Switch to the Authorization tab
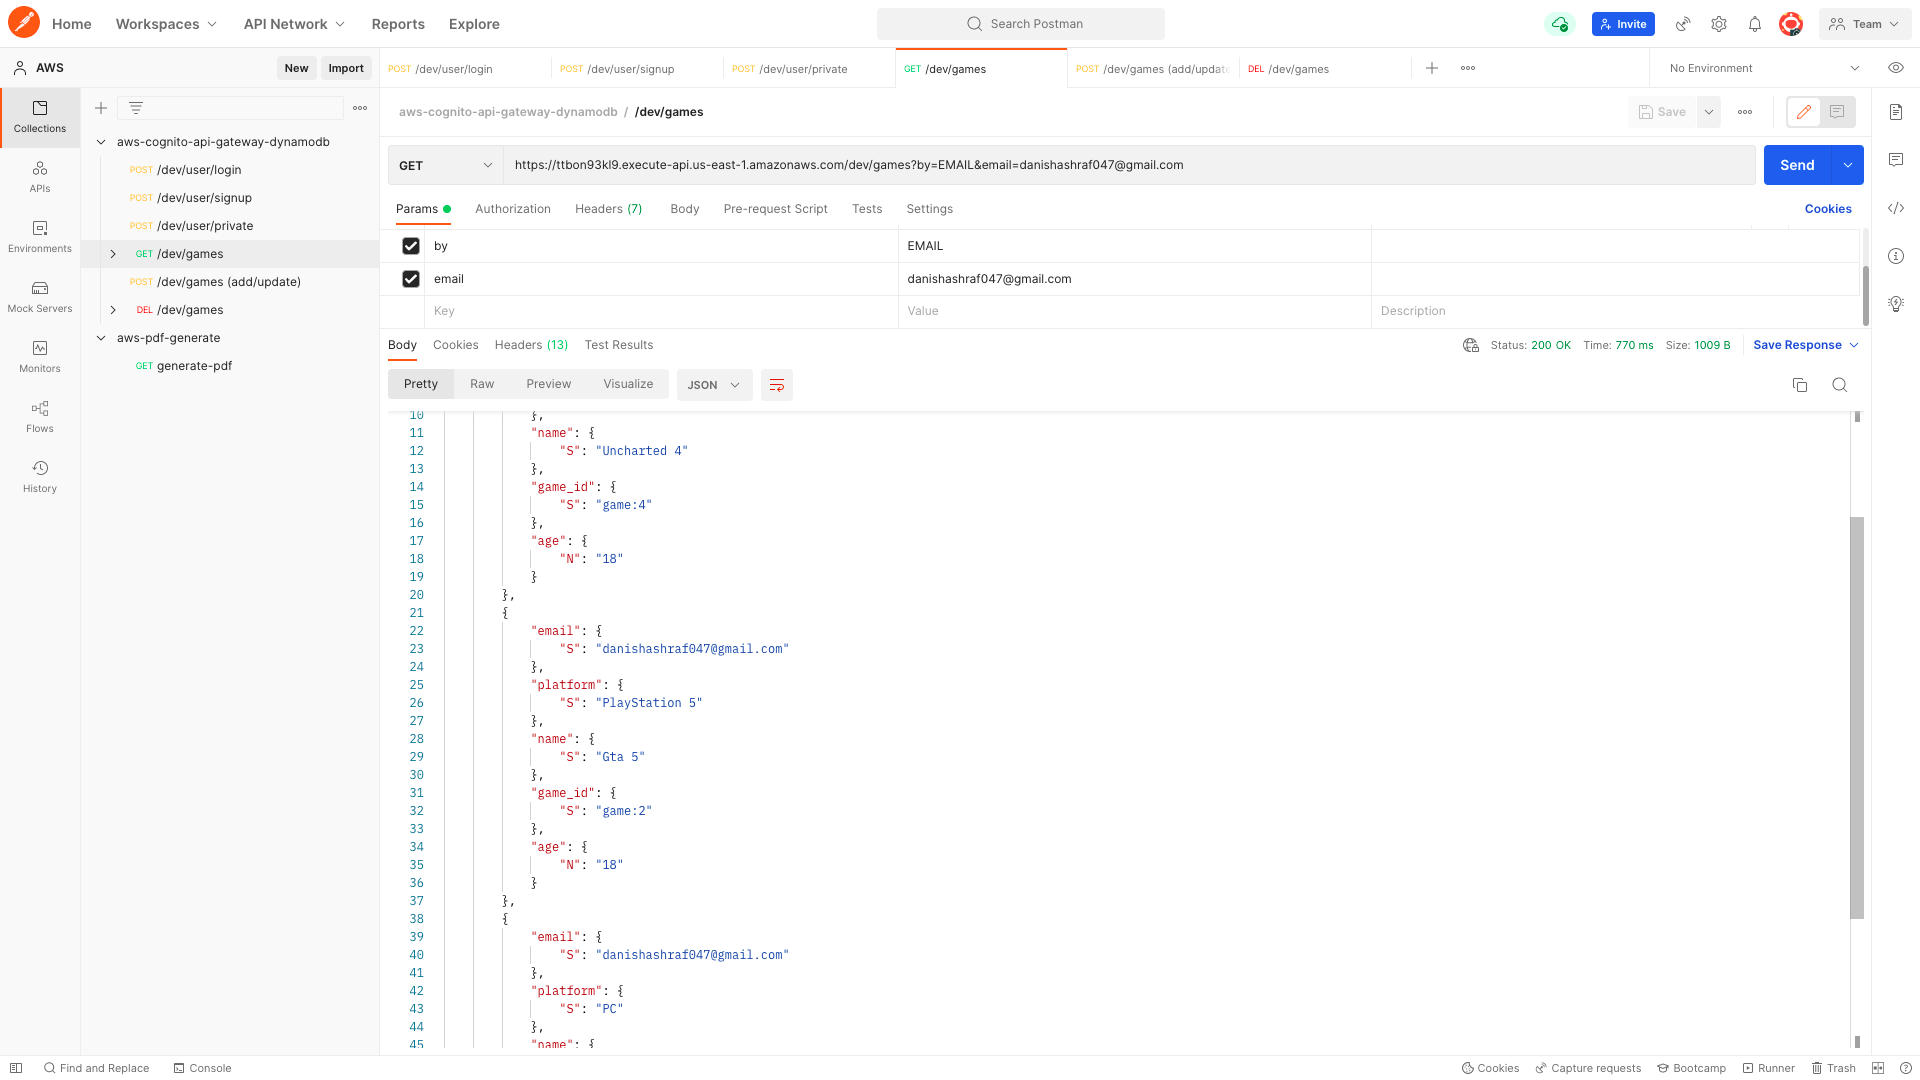Screen dimensions: 1920x1080 click(512, 209)
